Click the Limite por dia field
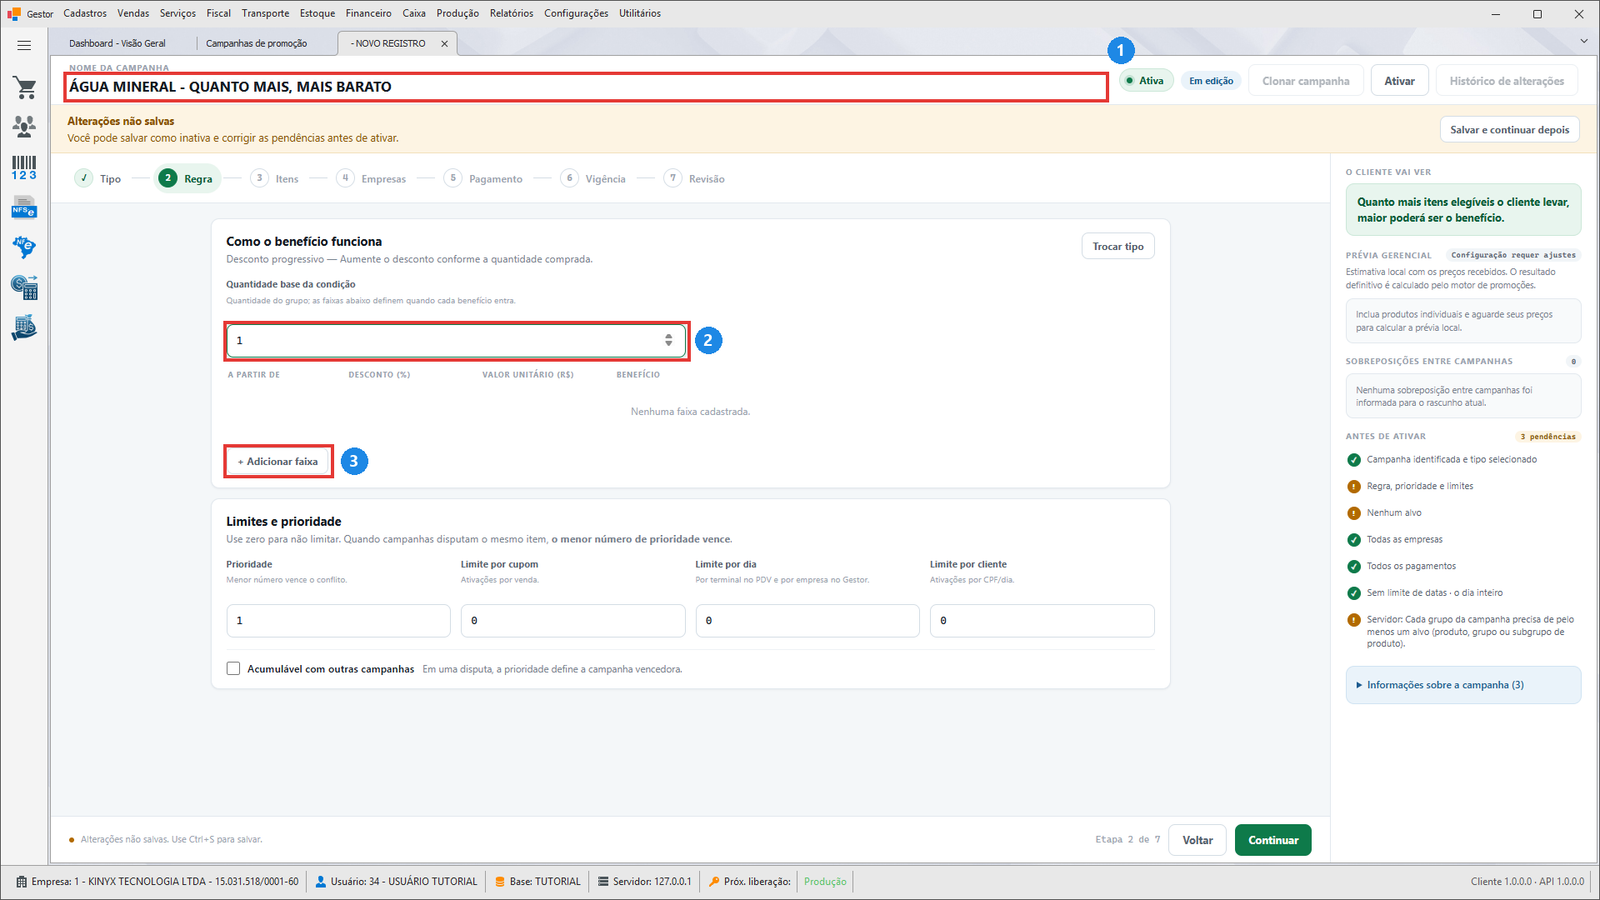This screenshot has height=900, width=1600. tap(807, 621)
